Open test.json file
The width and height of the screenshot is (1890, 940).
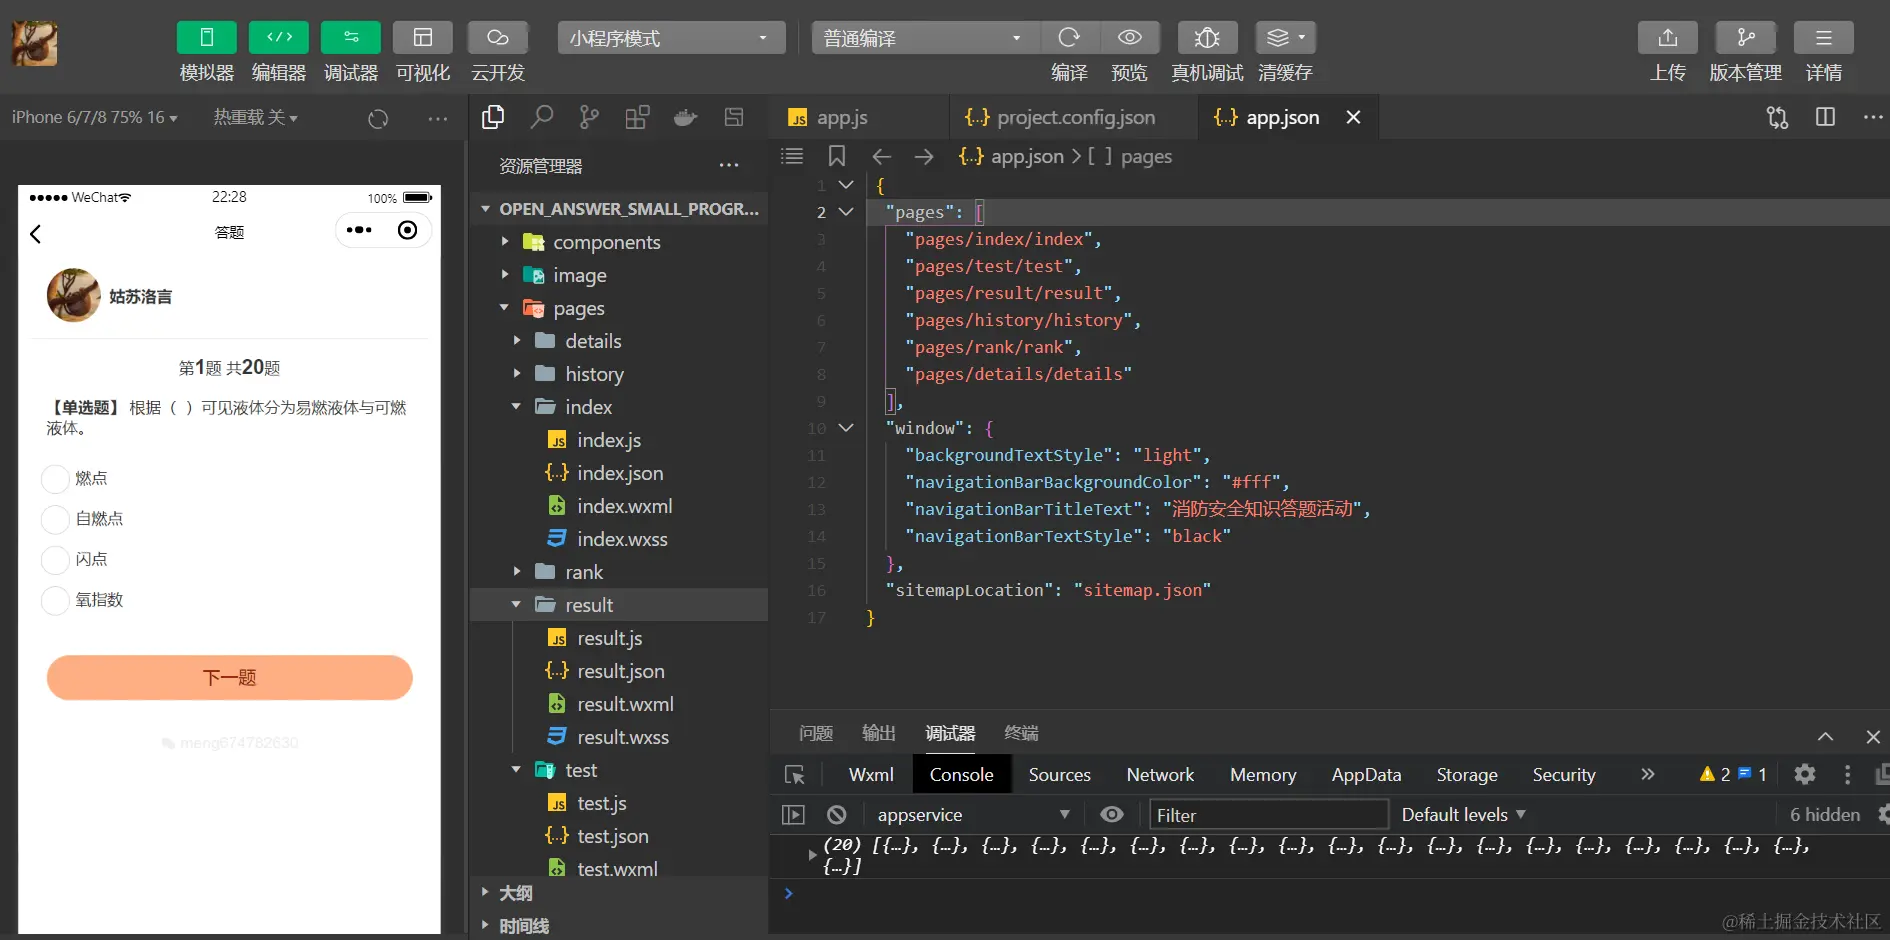click(x=612, y=836)
